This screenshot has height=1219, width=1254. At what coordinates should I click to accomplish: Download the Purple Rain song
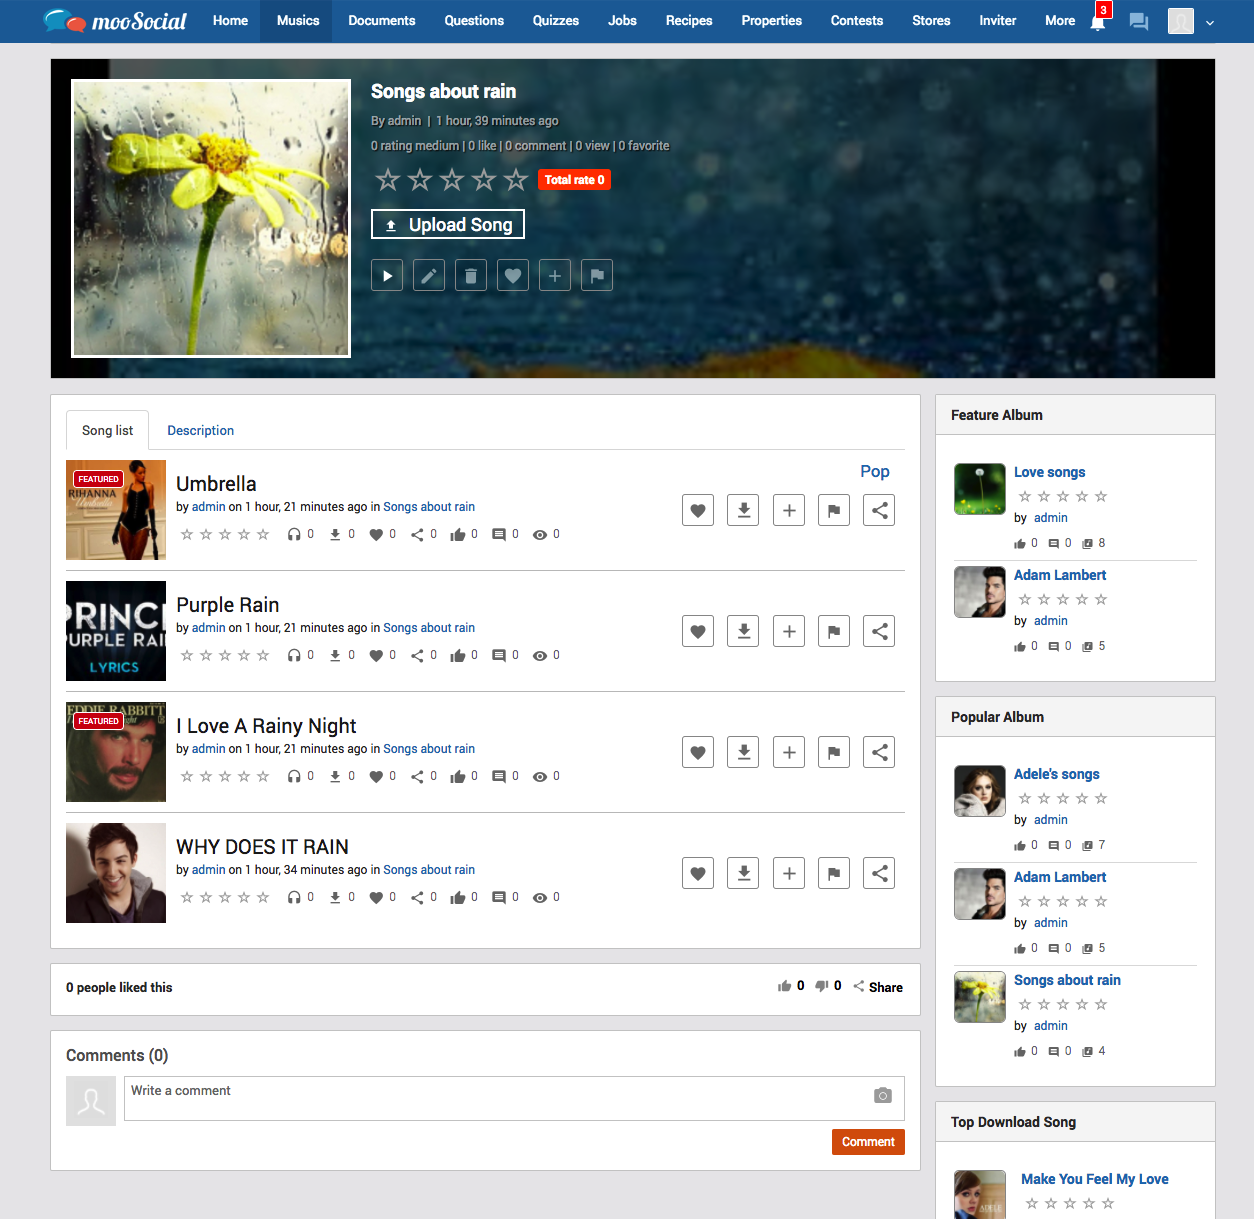743,631
